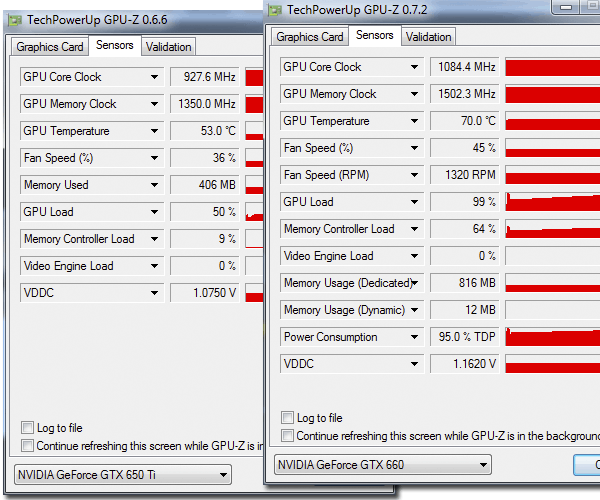Click Power Consumption history graph
The width and height of the screenshot is (600, 500).
553,337
